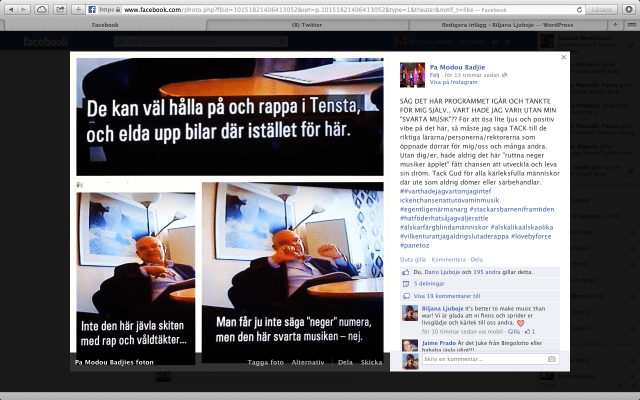This screenshot has height=400, width=640.
Task: Open the Alternativ options menu
Action: pos(293,362)
